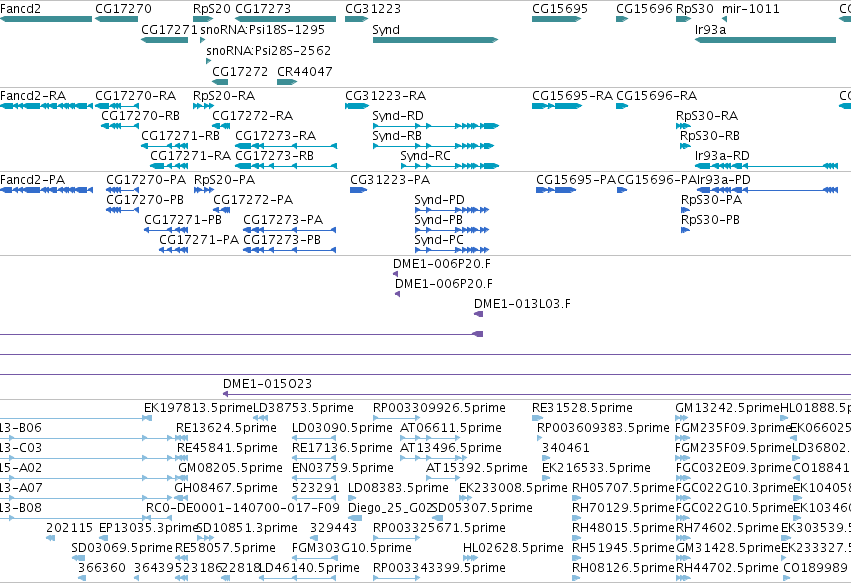The image size is (851, 583).
Task: Select the EN03759.5prime EST label
Action: pyautogui.click(x=342, y=468)
